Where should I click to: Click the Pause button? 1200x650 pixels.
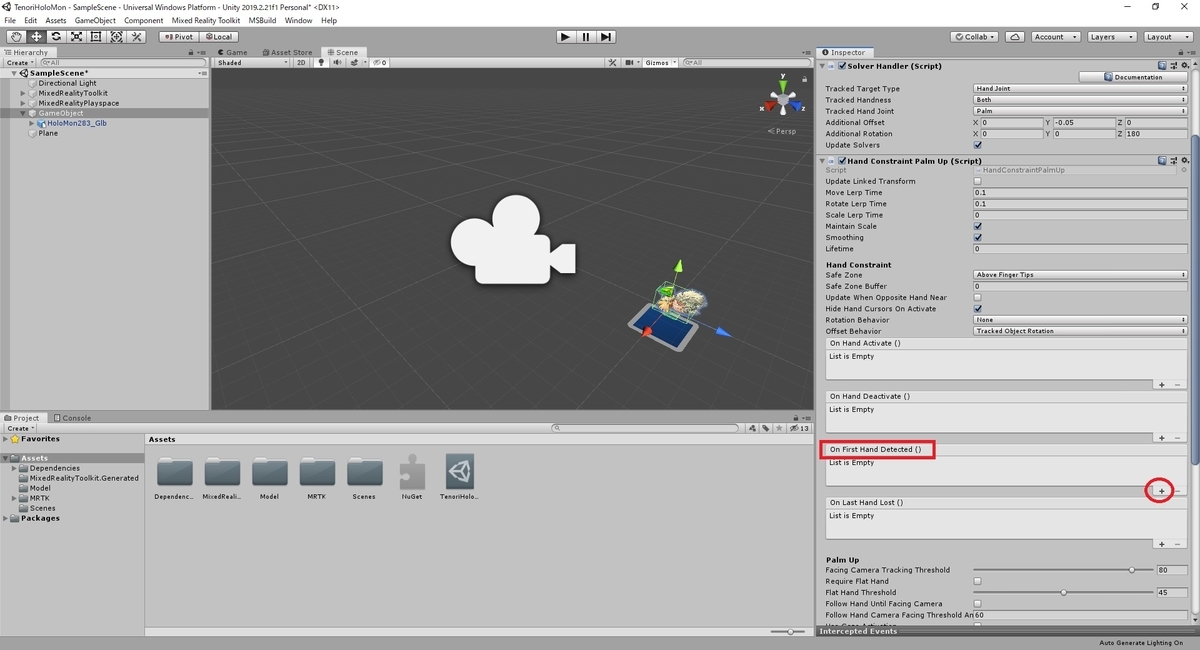[585, 37]
